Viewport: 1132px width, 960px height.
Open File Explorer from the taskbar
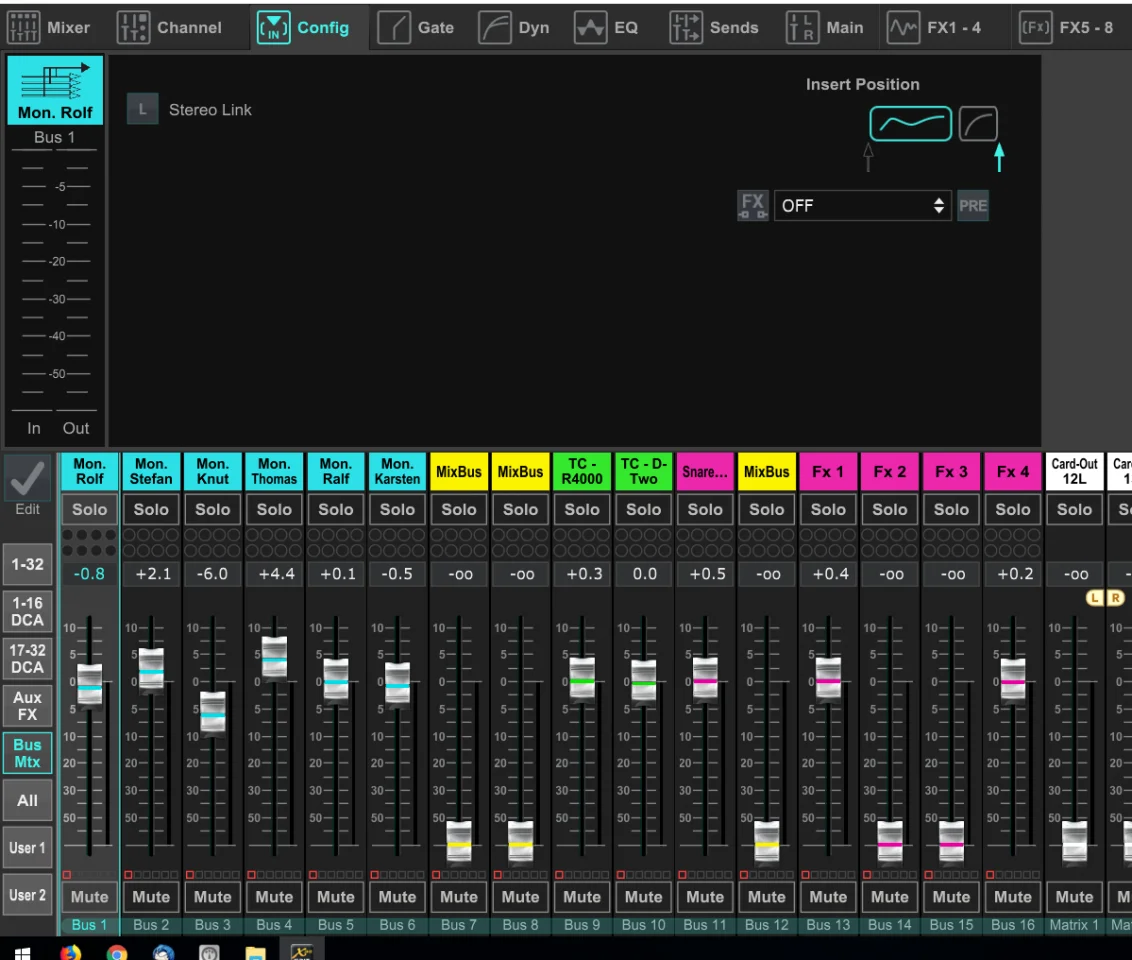[255, 951]
